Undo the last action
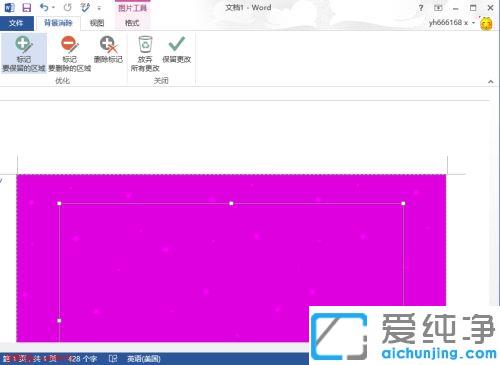 44,7
